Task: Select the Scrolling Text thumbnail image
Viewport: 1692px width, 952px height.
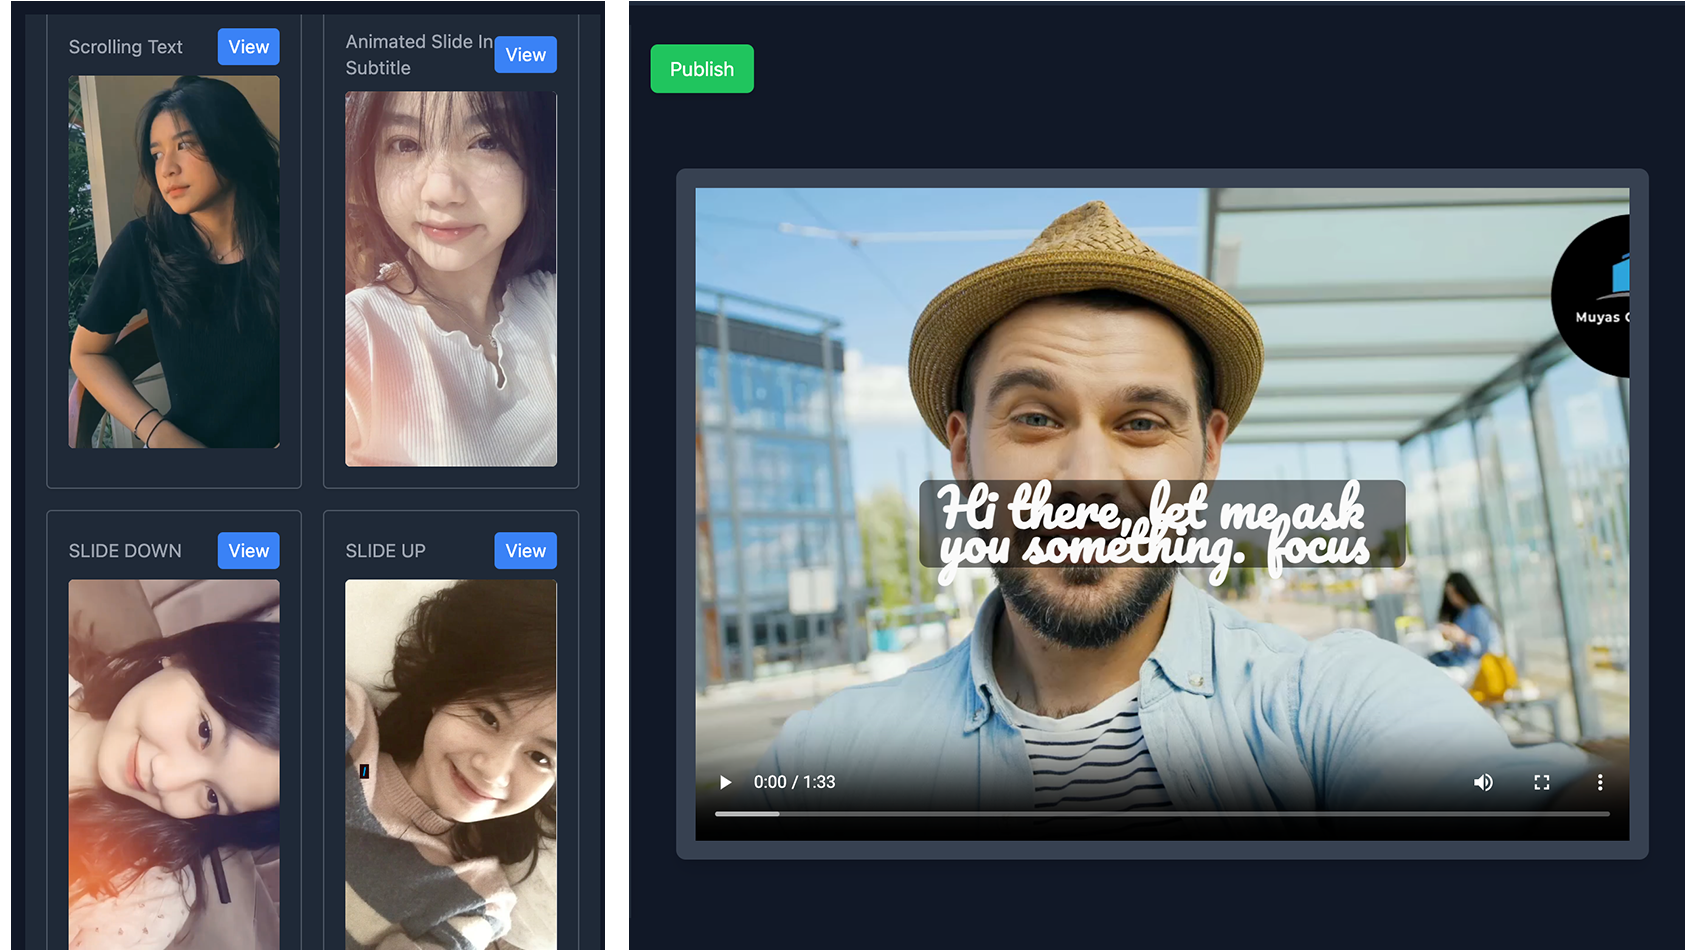Action: click(x=174, y=262)
